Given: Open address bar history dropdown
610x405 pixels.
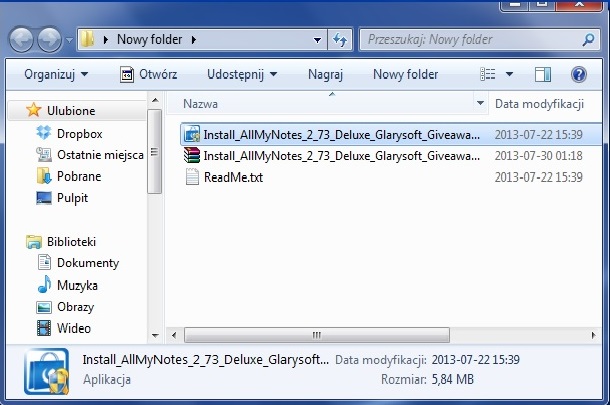Looking at the screenshot, I should point(317,40).
